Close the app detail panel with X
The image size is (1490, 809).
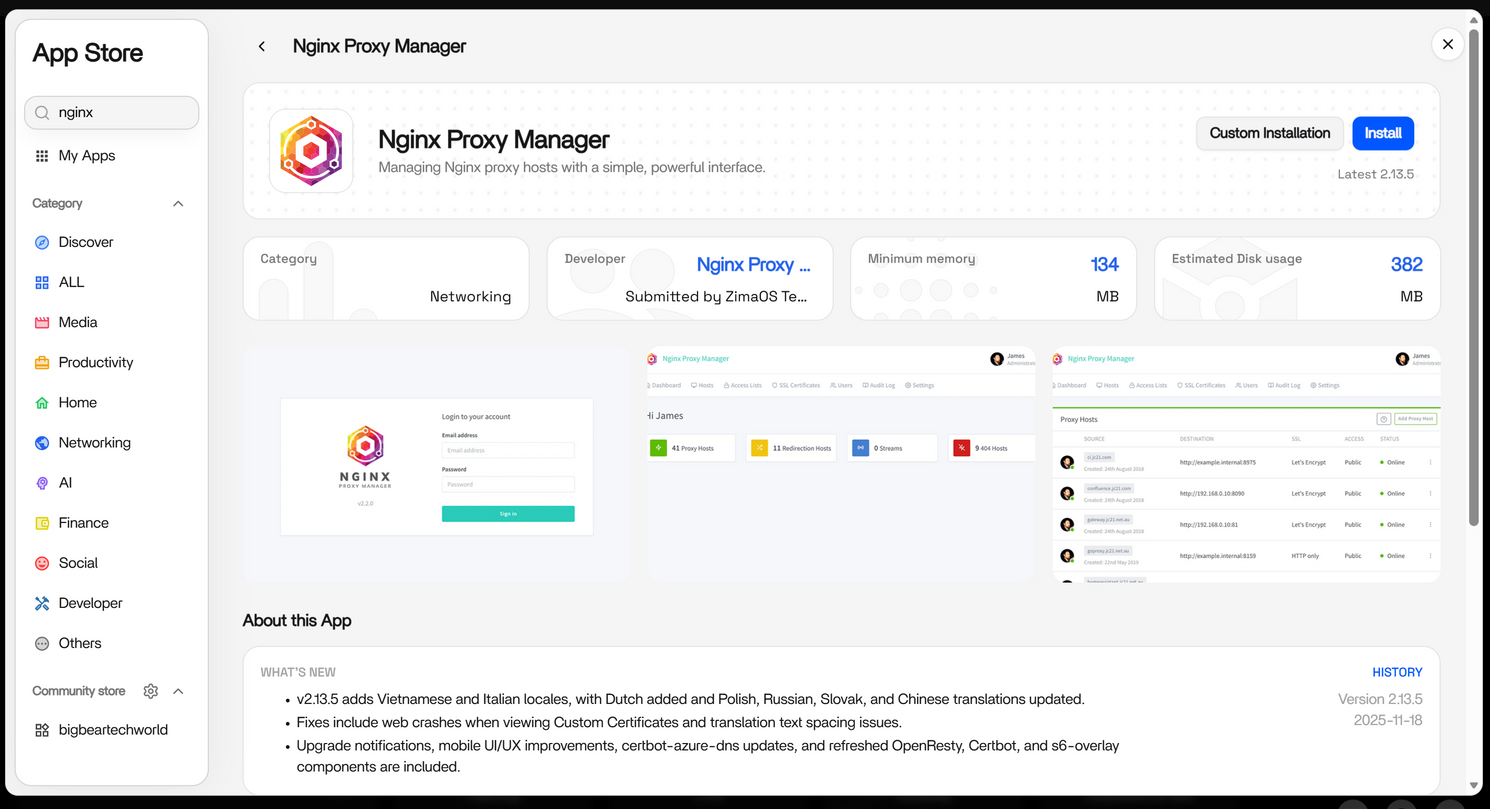click(x=1448, y=44)
